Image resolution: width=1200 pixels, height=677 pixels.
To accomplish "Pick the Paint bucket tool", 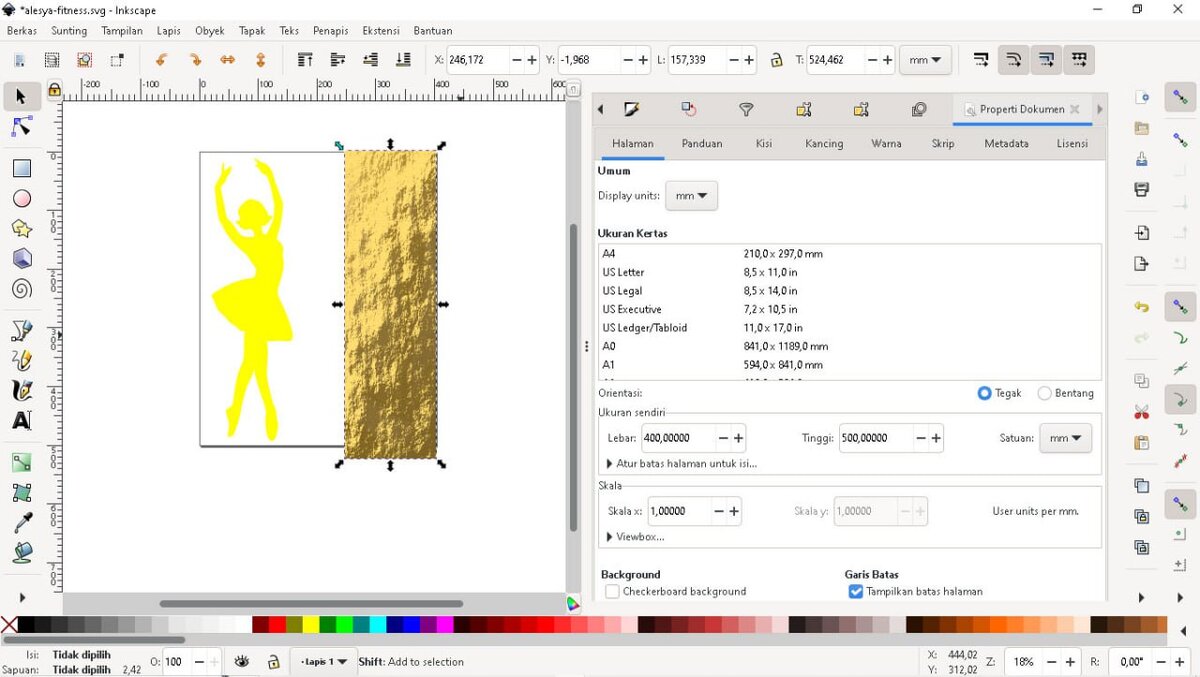I will 21,552.
